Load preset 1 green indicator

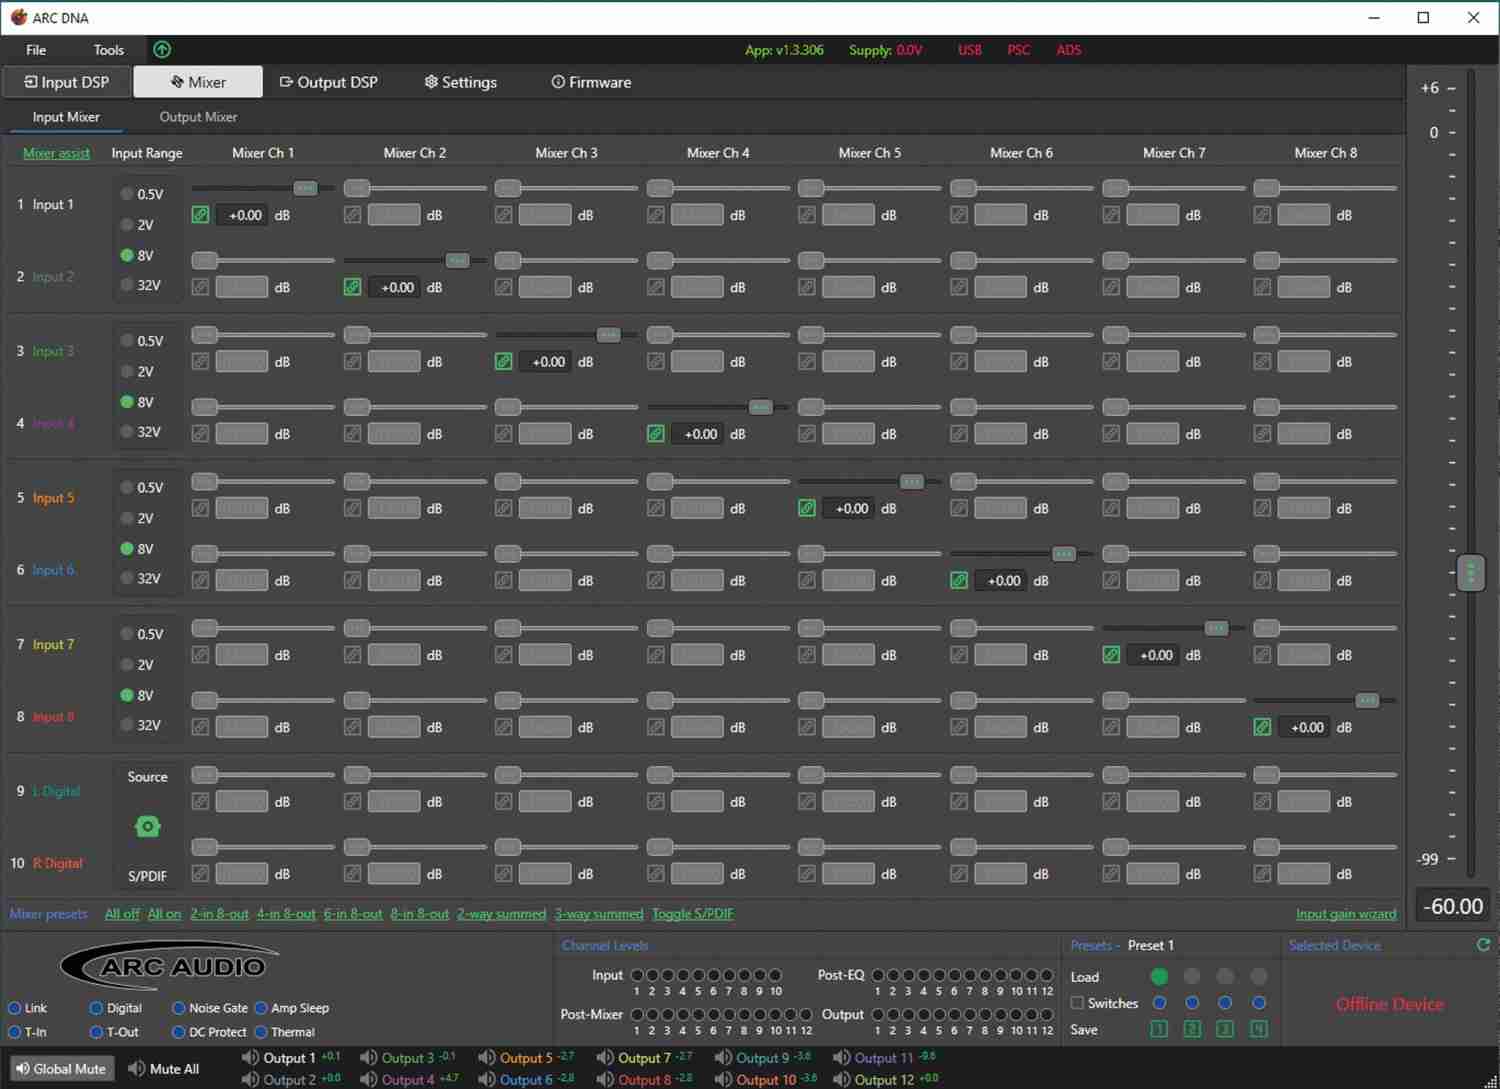1159,976
